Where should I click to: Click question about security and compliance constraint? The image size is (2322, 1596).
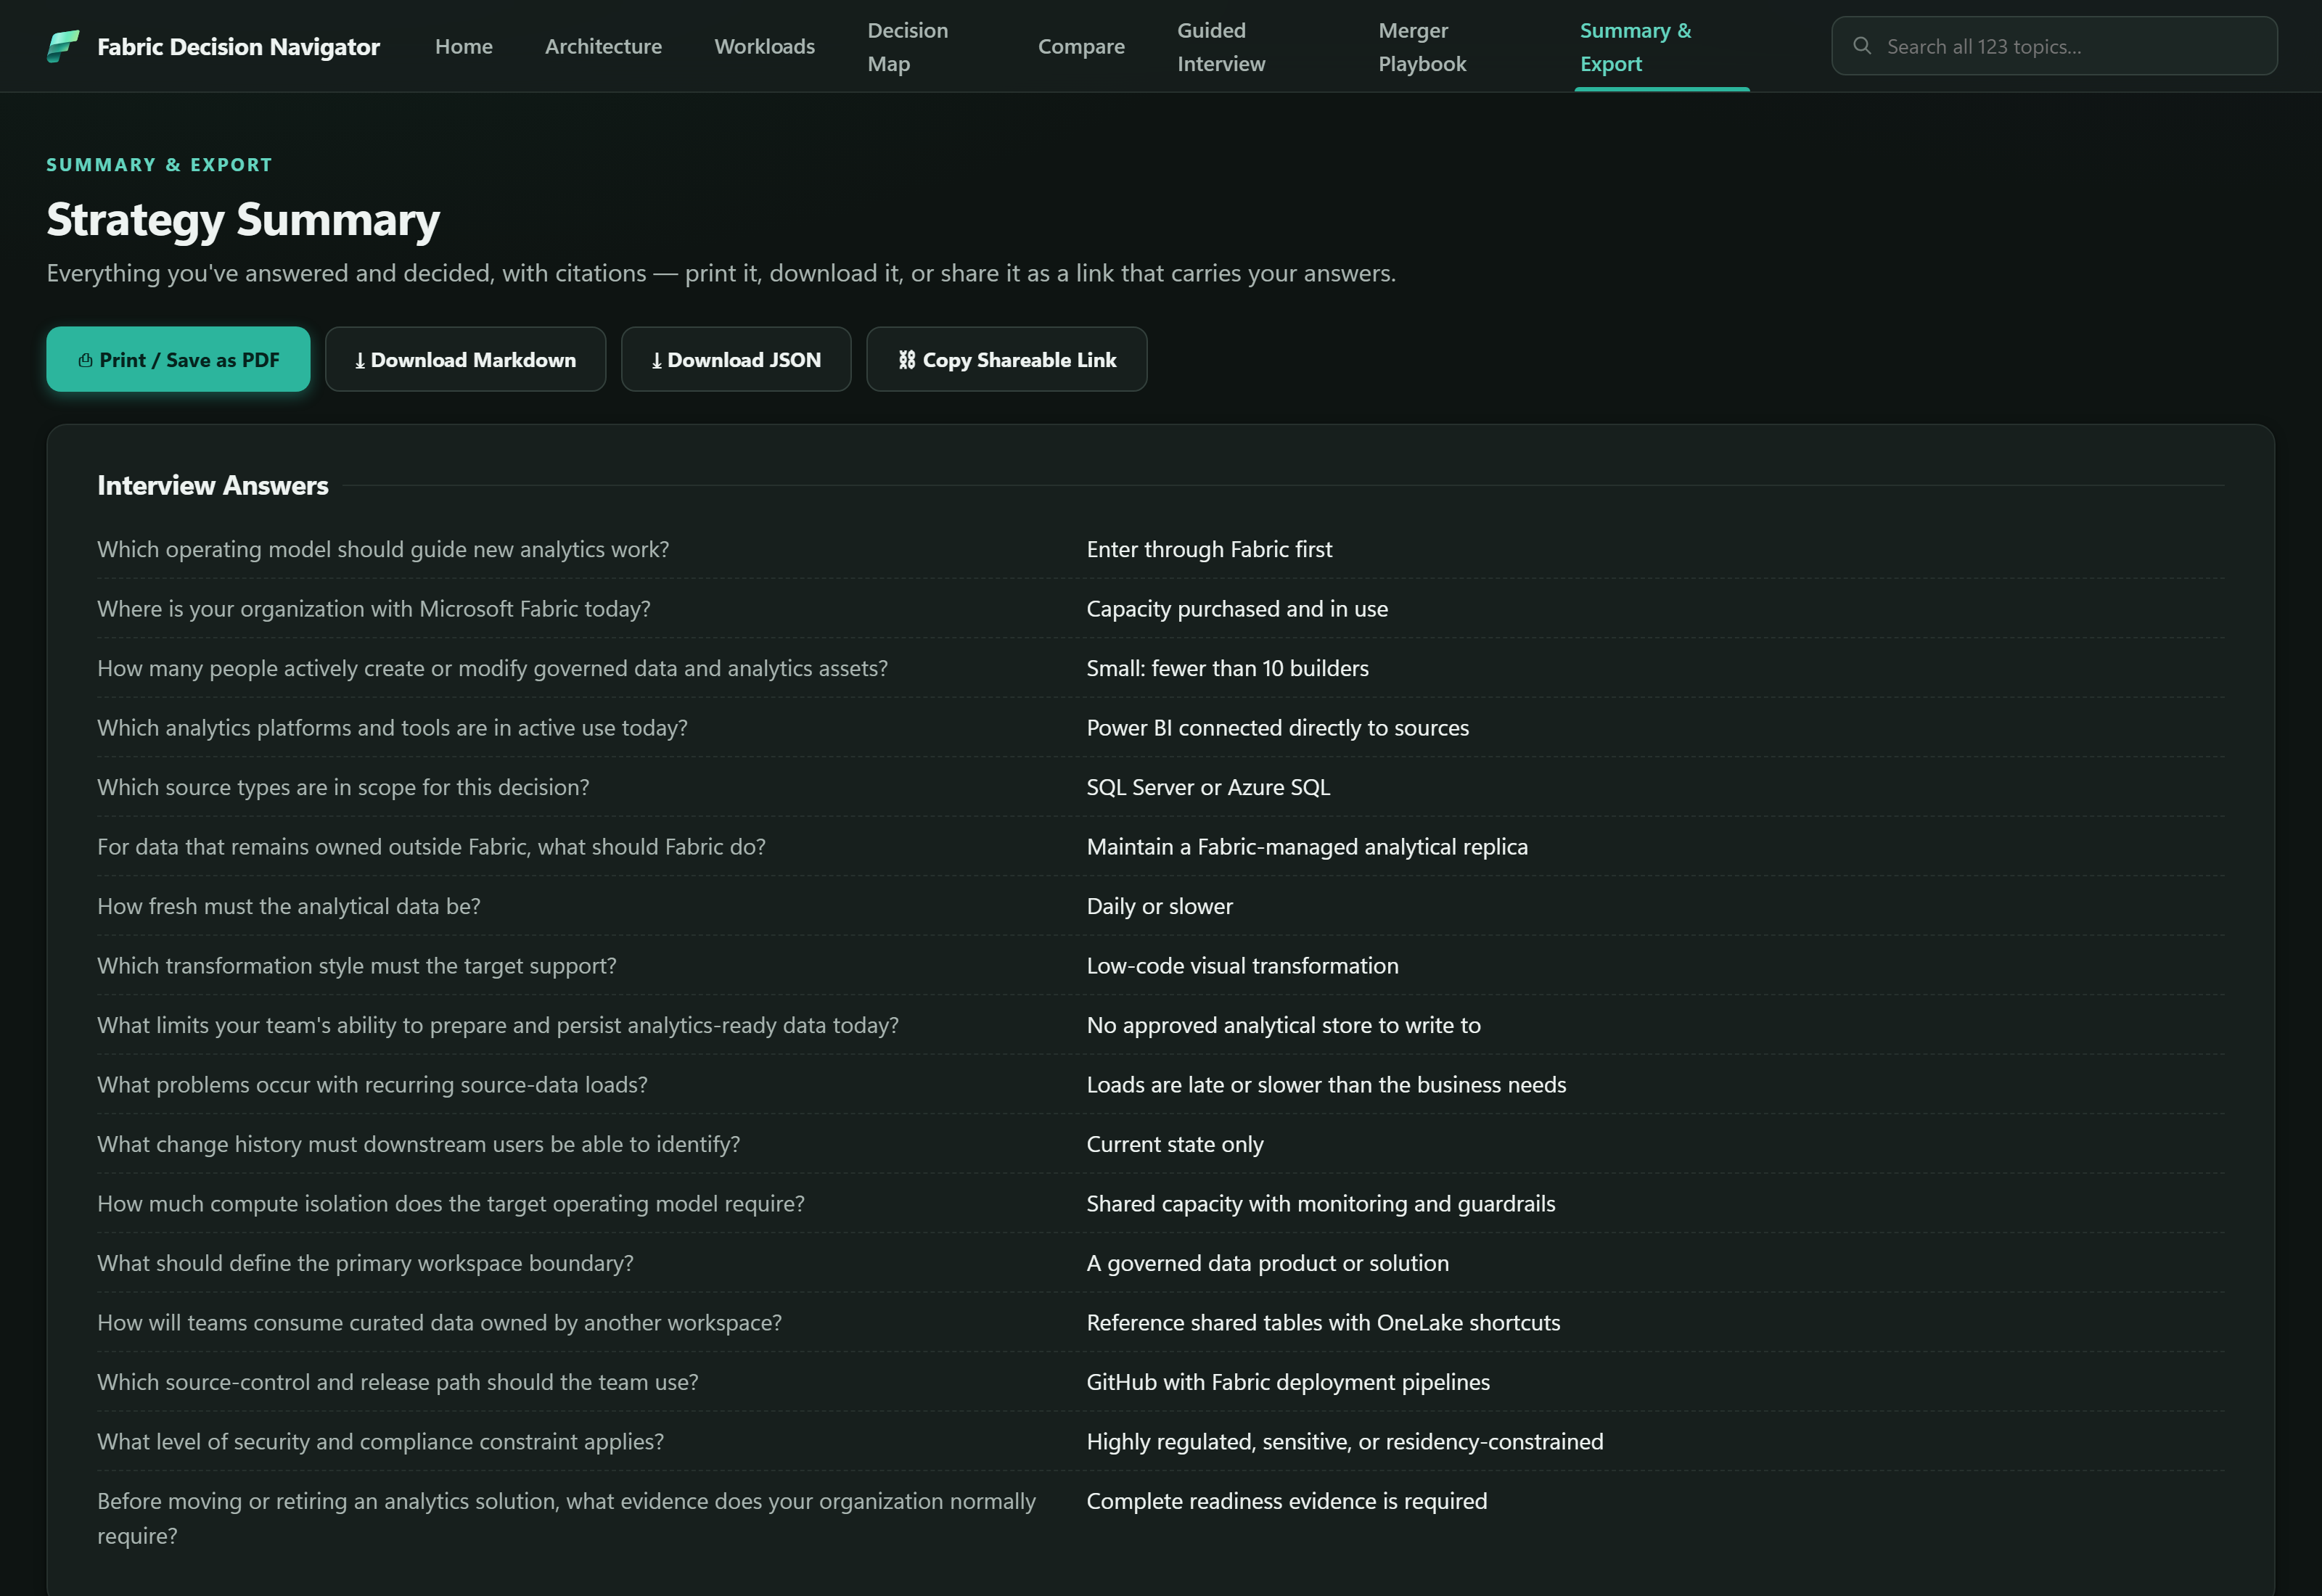380,1442
